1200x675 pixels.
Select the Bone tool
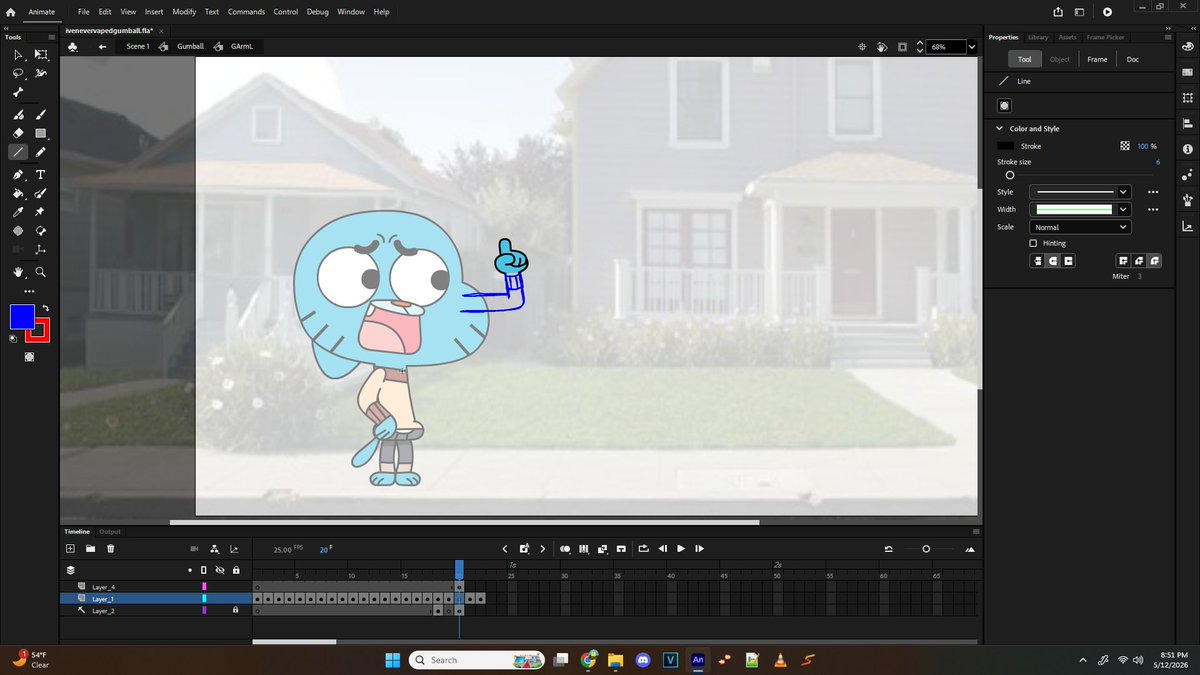click(x=18, y=93)
